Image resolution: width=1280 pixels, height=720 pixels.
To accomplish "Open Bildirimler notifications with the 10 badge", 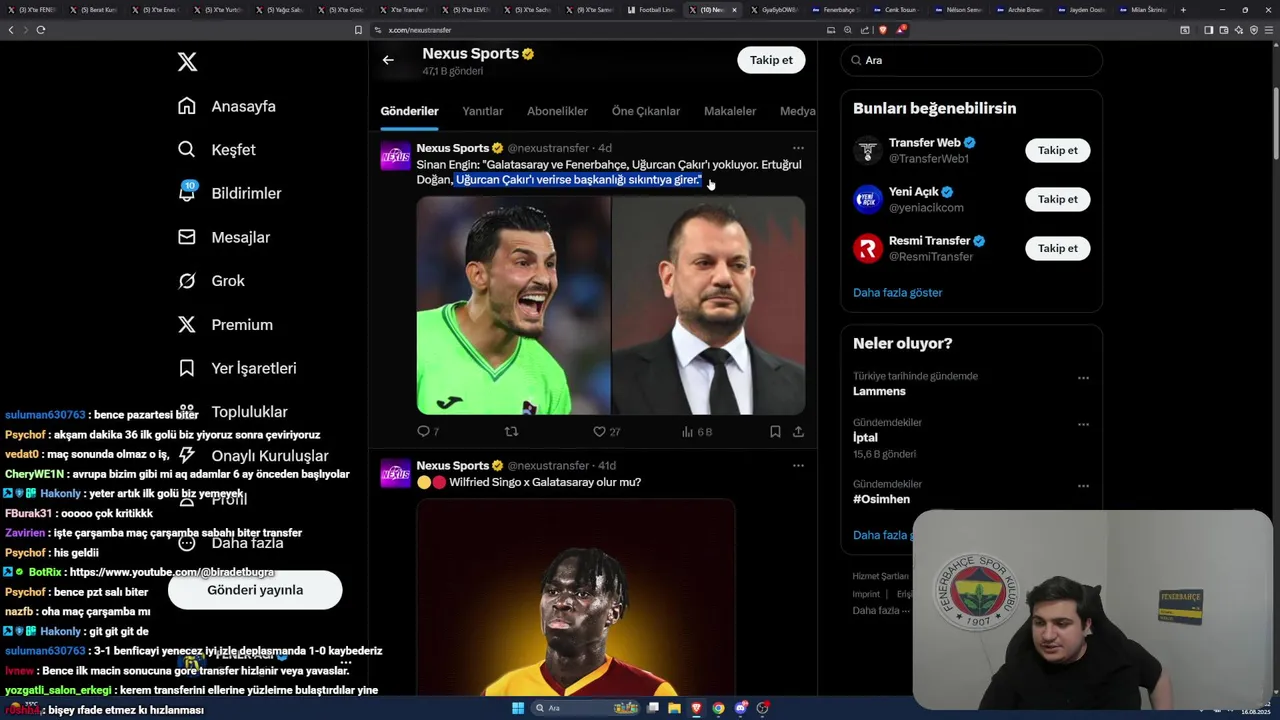I will coord(229,193).
